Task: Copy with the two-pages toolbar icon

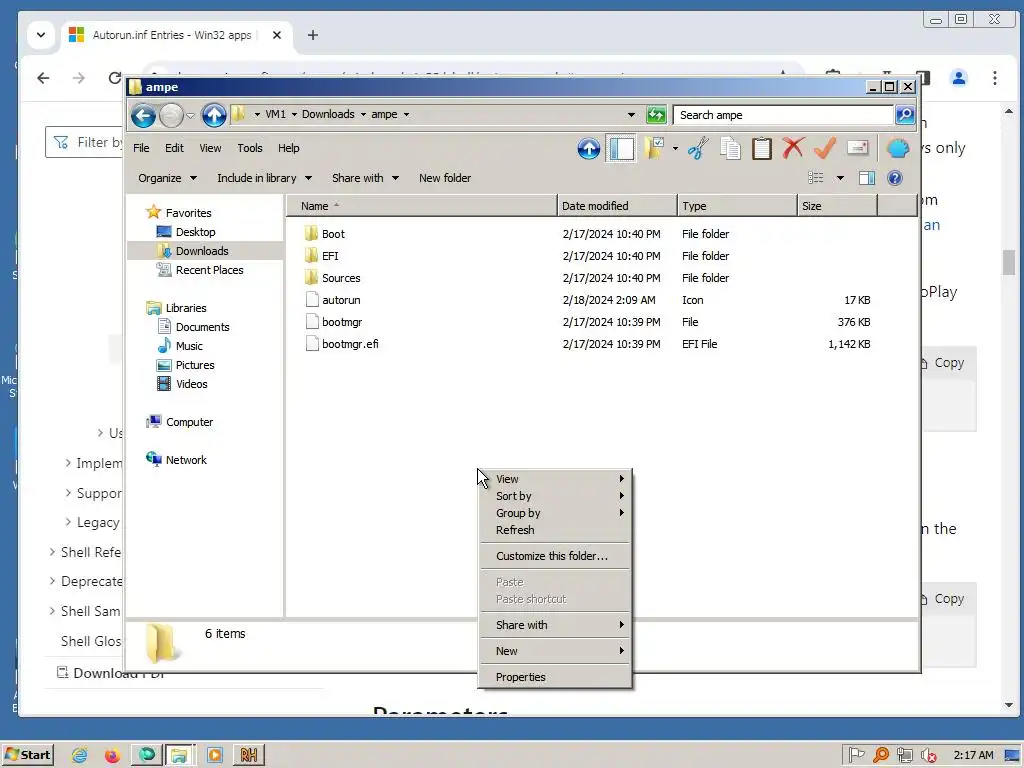Action: tap(730, 148)
